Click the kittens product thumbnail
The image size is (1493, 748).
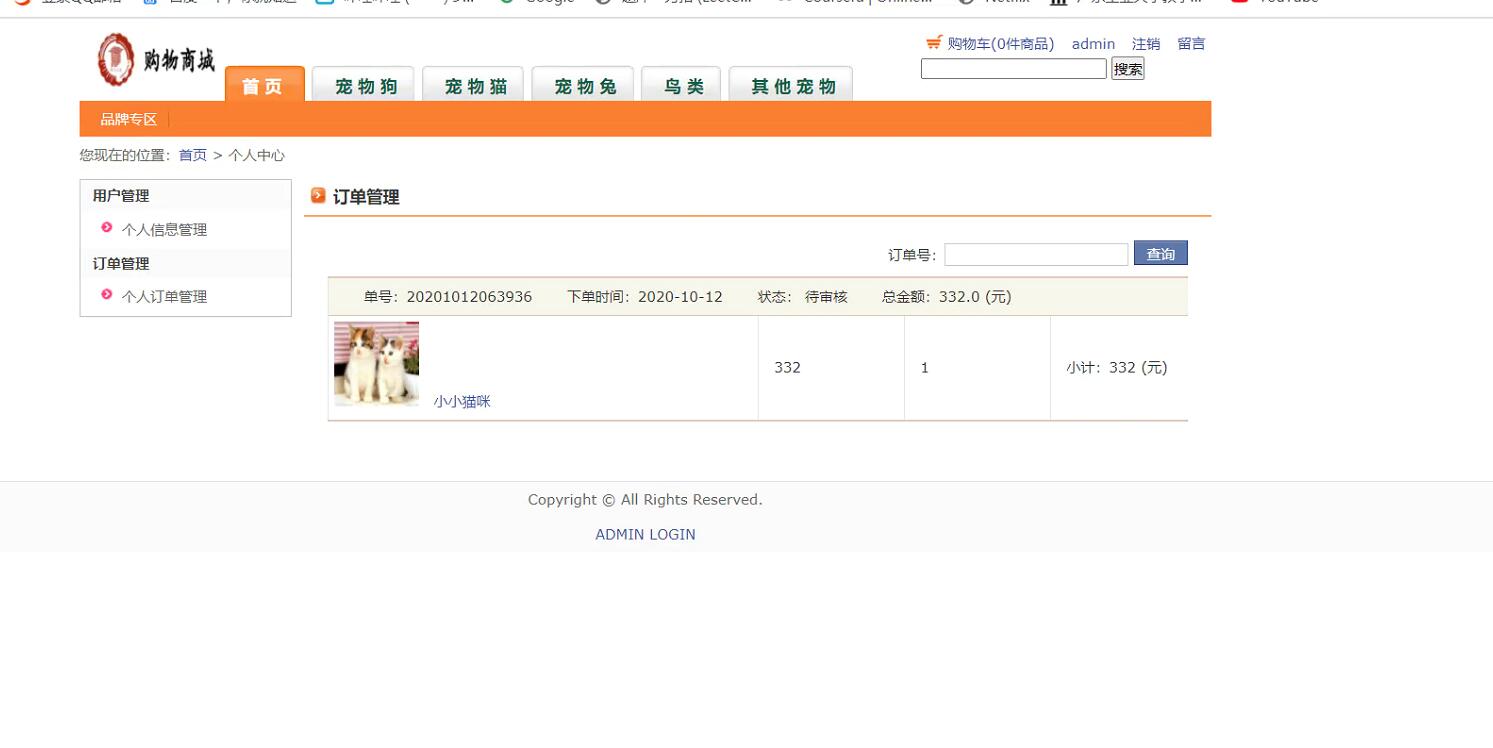[x=376, y=363]
